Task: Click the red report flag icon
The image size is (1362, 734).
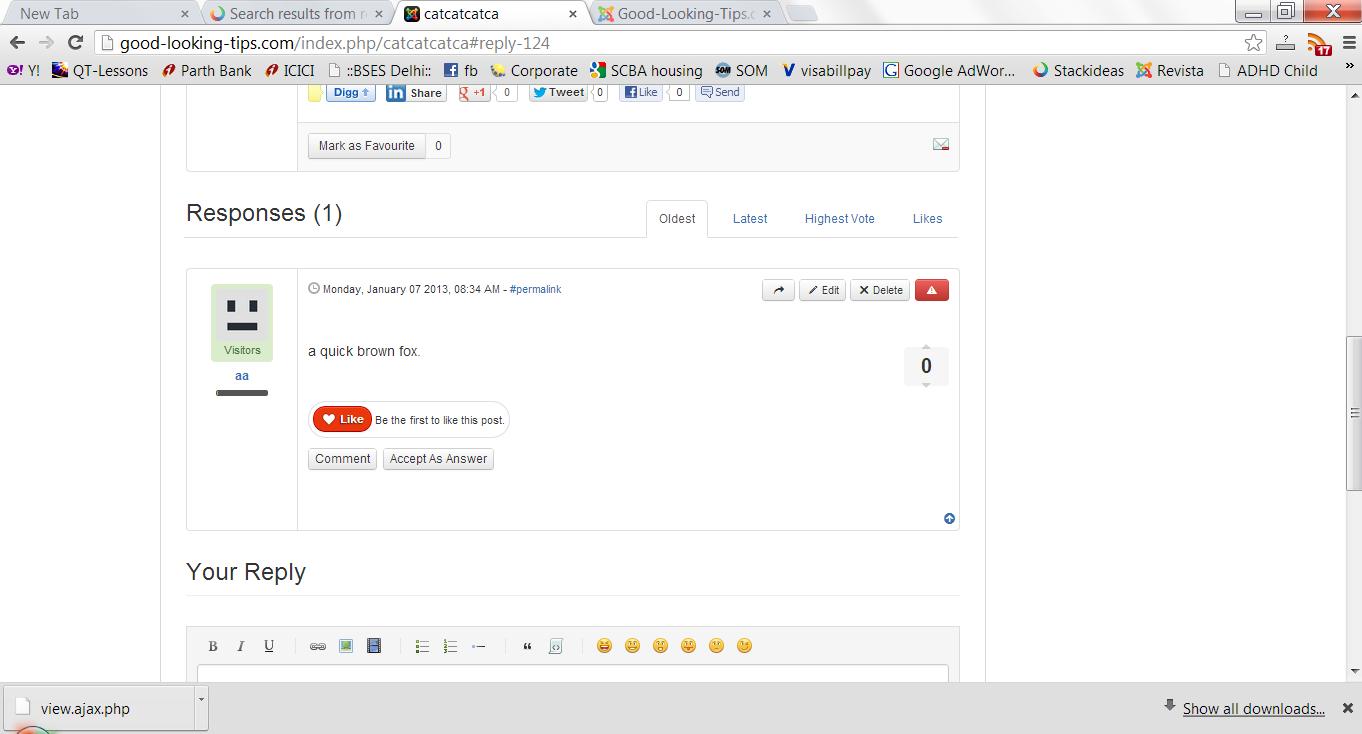Action: (x=931, y=289)
